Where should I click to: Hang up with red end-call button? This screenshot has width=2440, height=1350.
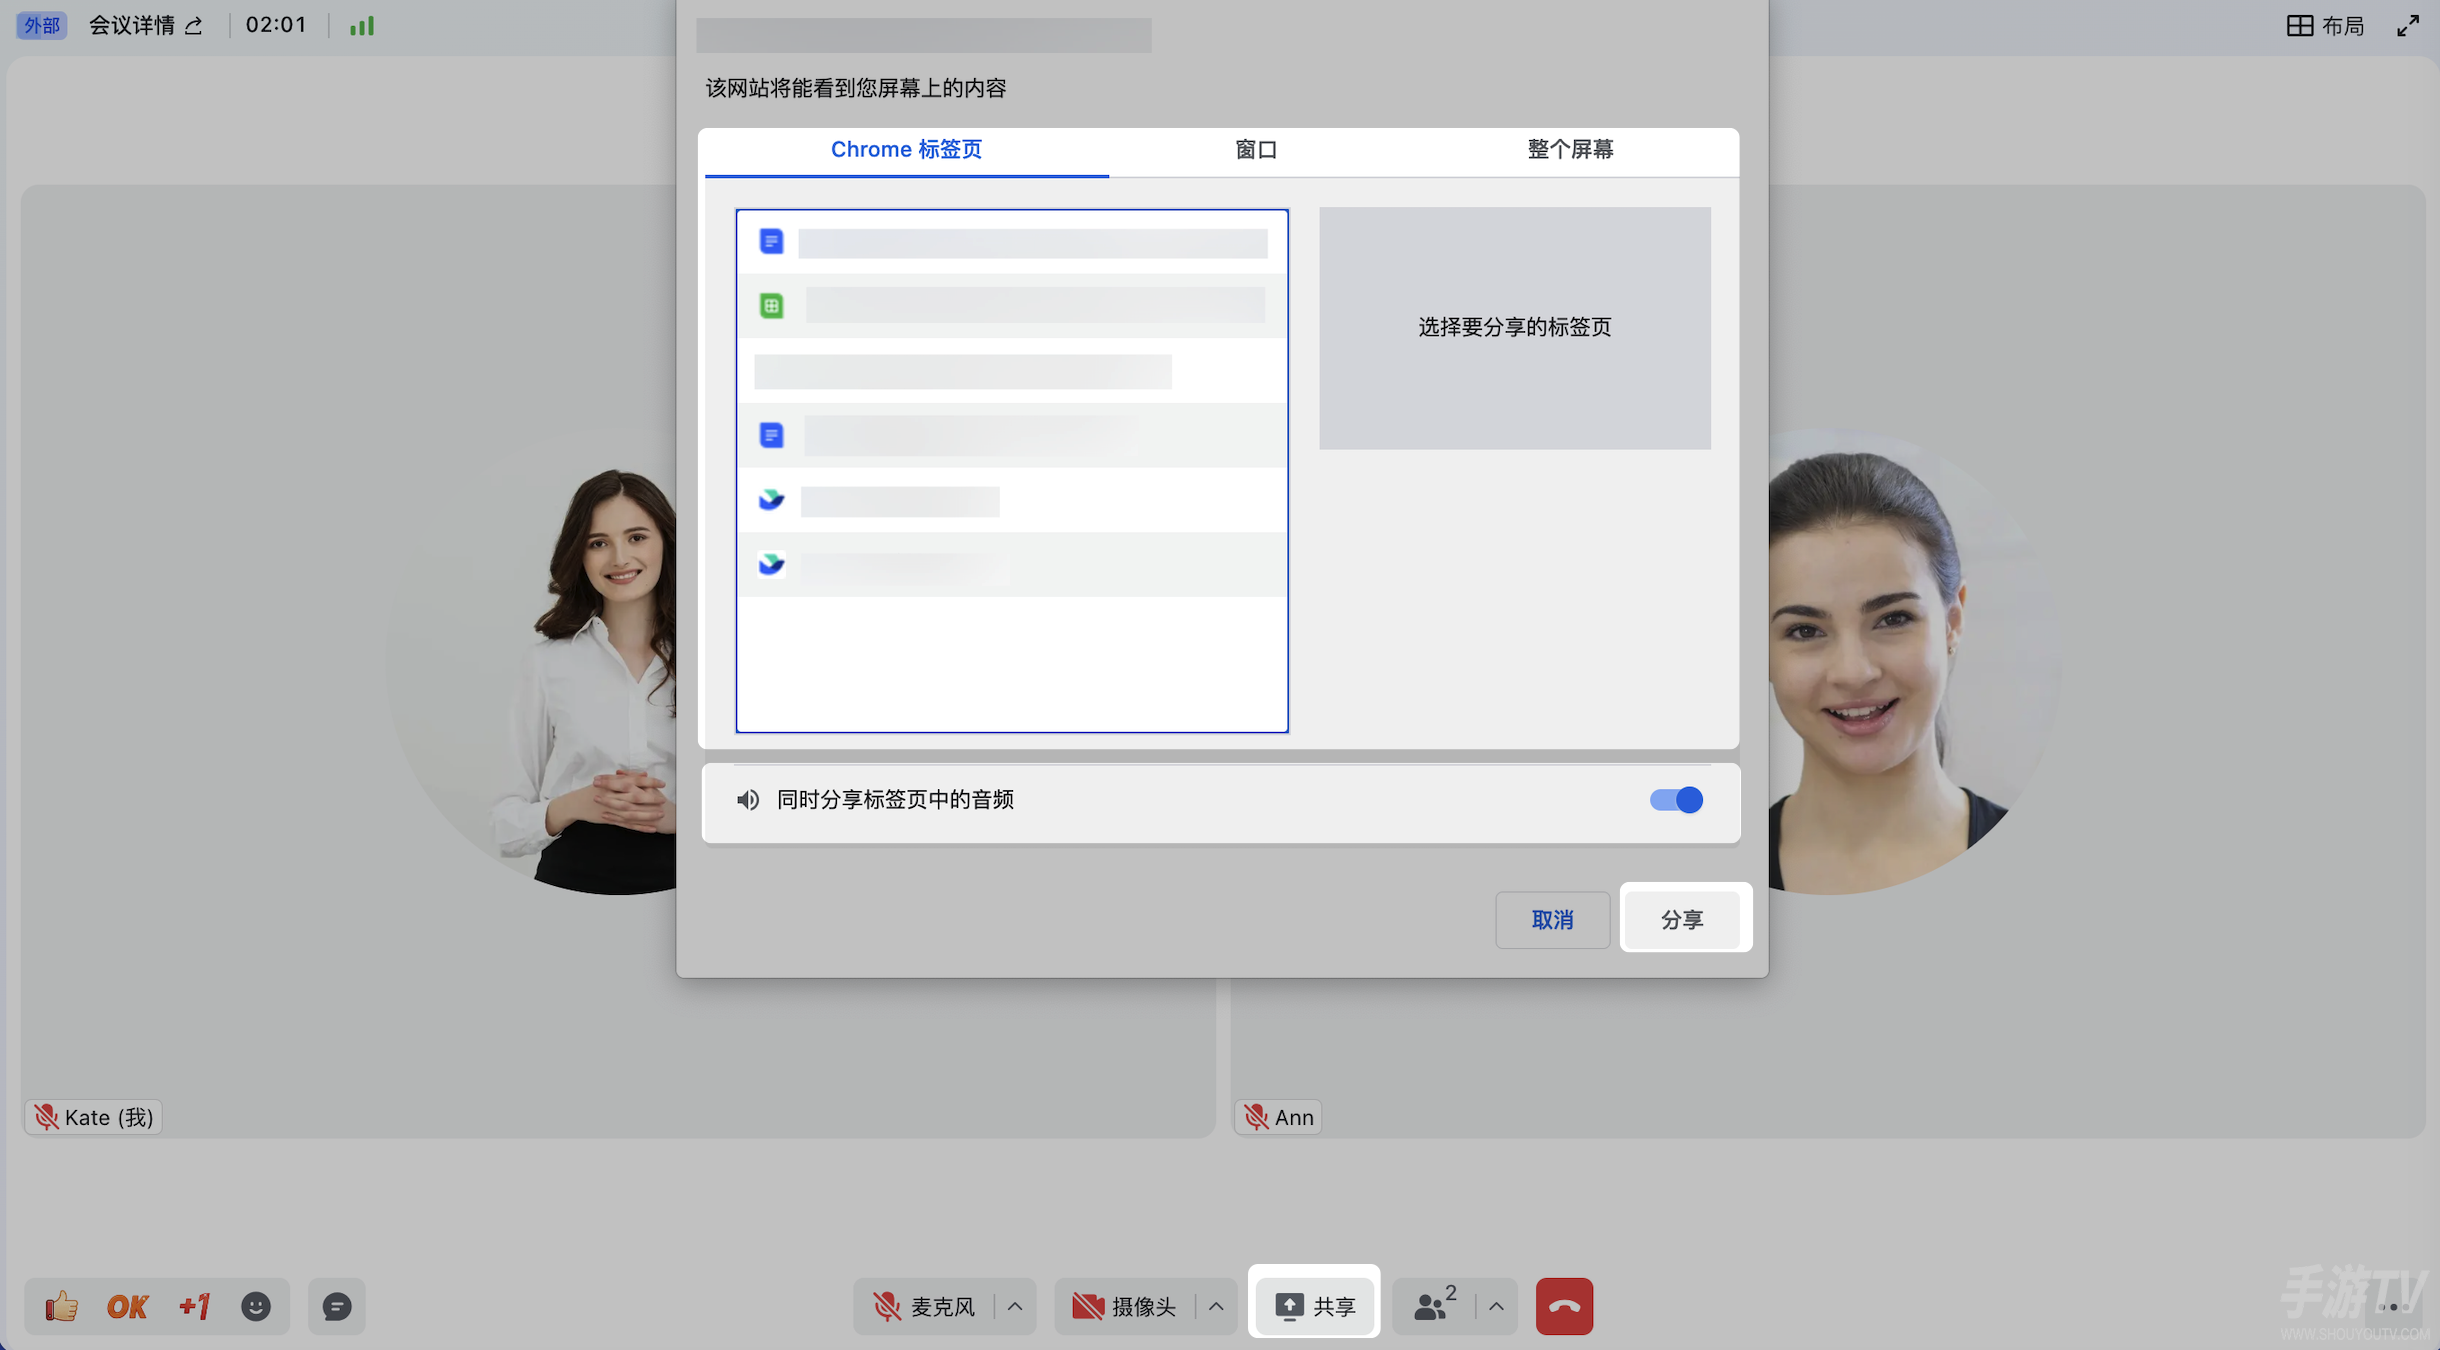click(x=1564, y=1306)
